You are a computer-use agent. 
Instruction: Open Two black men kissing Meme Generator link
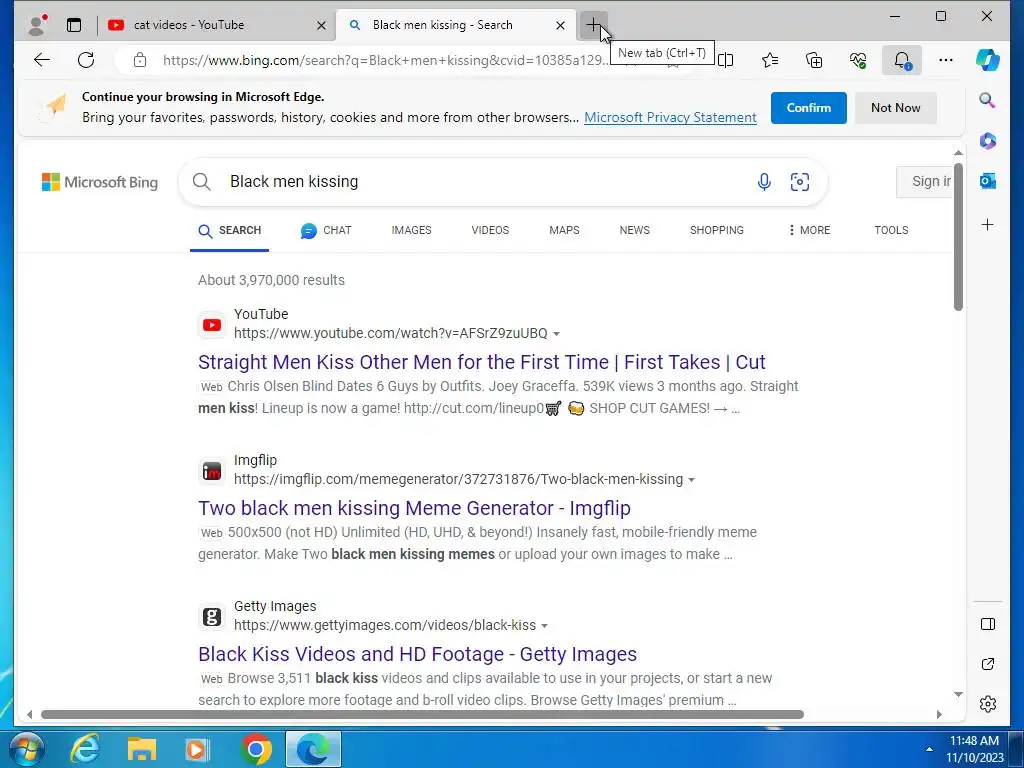tap(414, 508)
